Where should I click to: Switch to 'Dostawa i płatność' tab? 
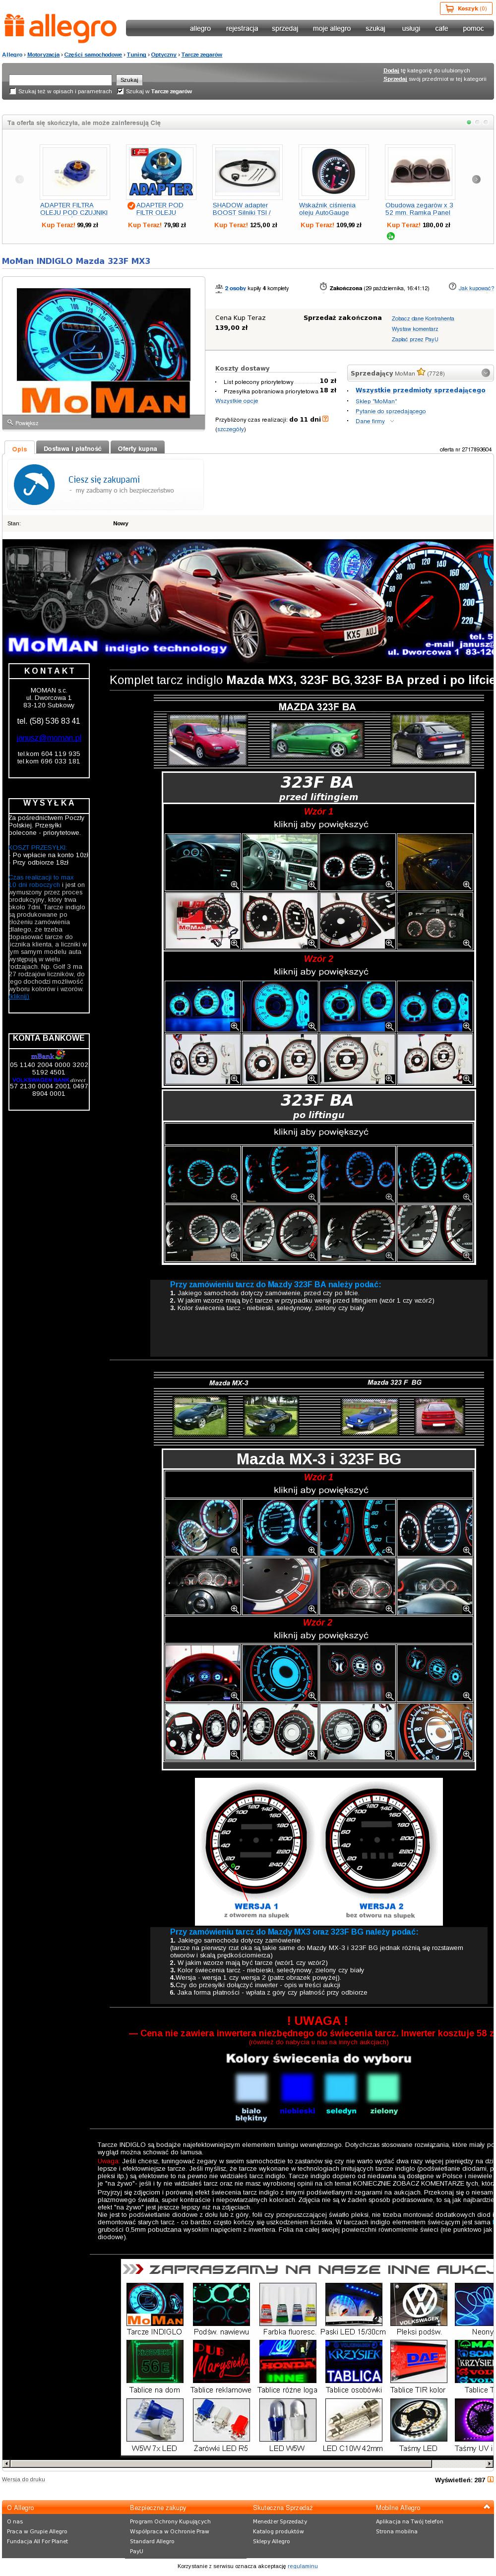coord(72,448)
